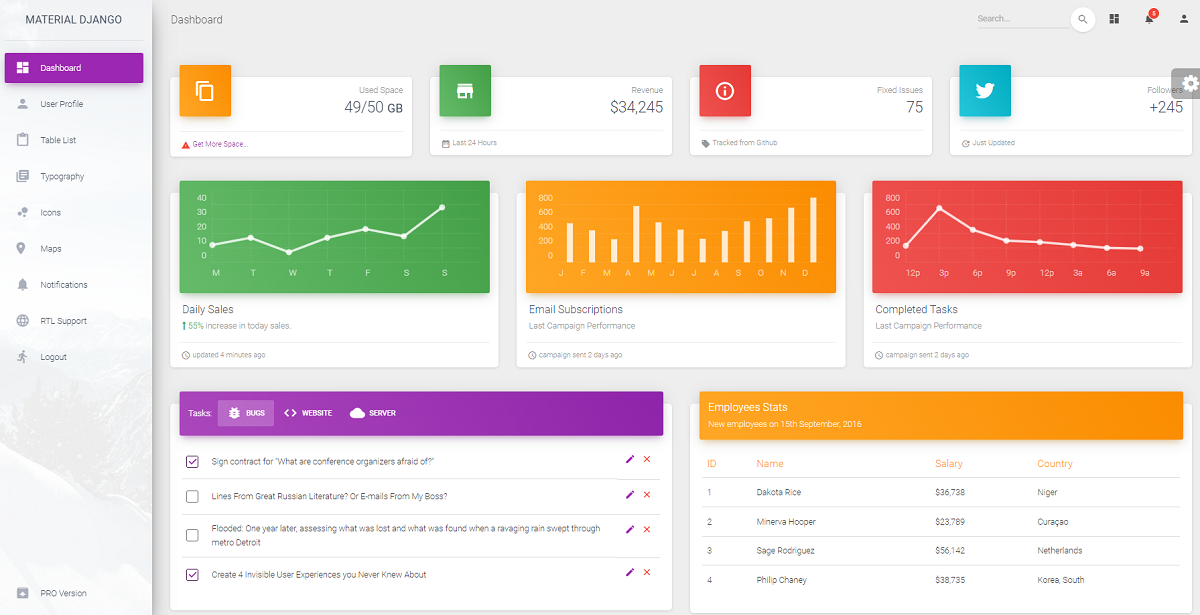Open the settings gear panel

(x=1188, y=83)
